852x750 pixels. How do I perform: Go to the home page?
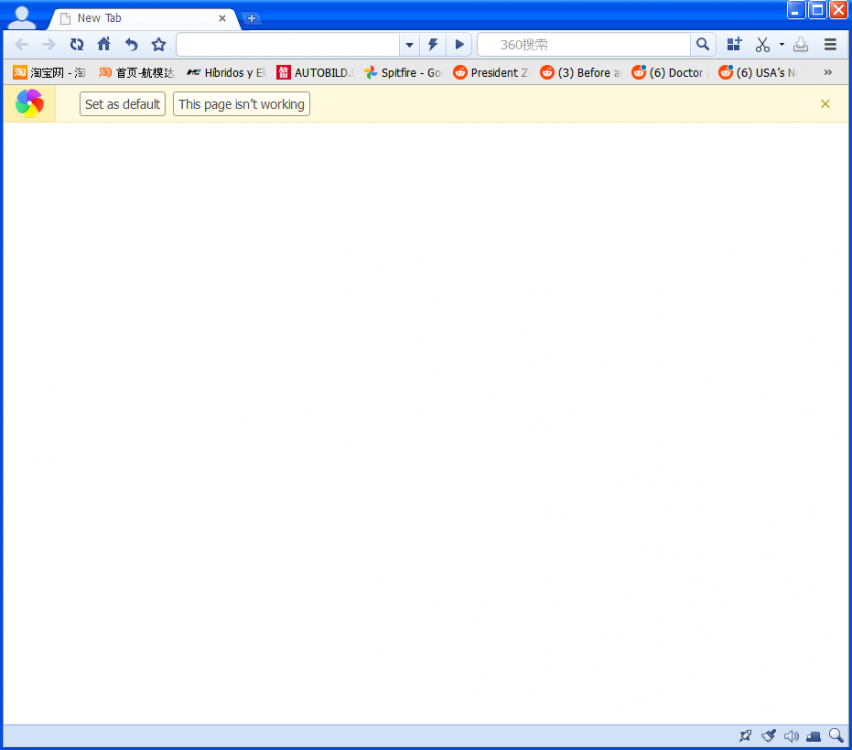(104, 44)
